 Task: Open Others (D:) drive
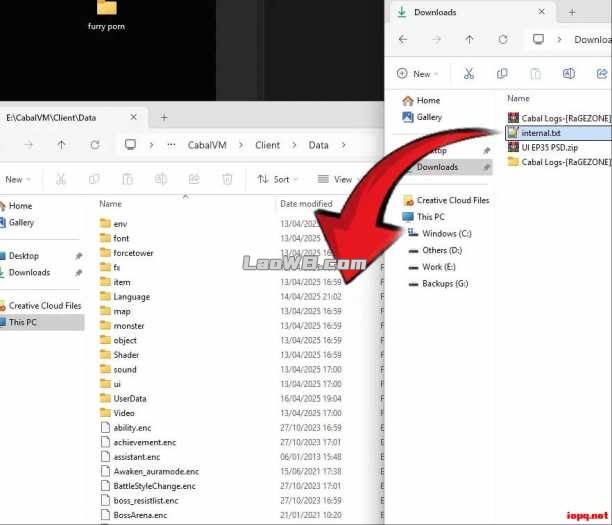pos(435,250)
